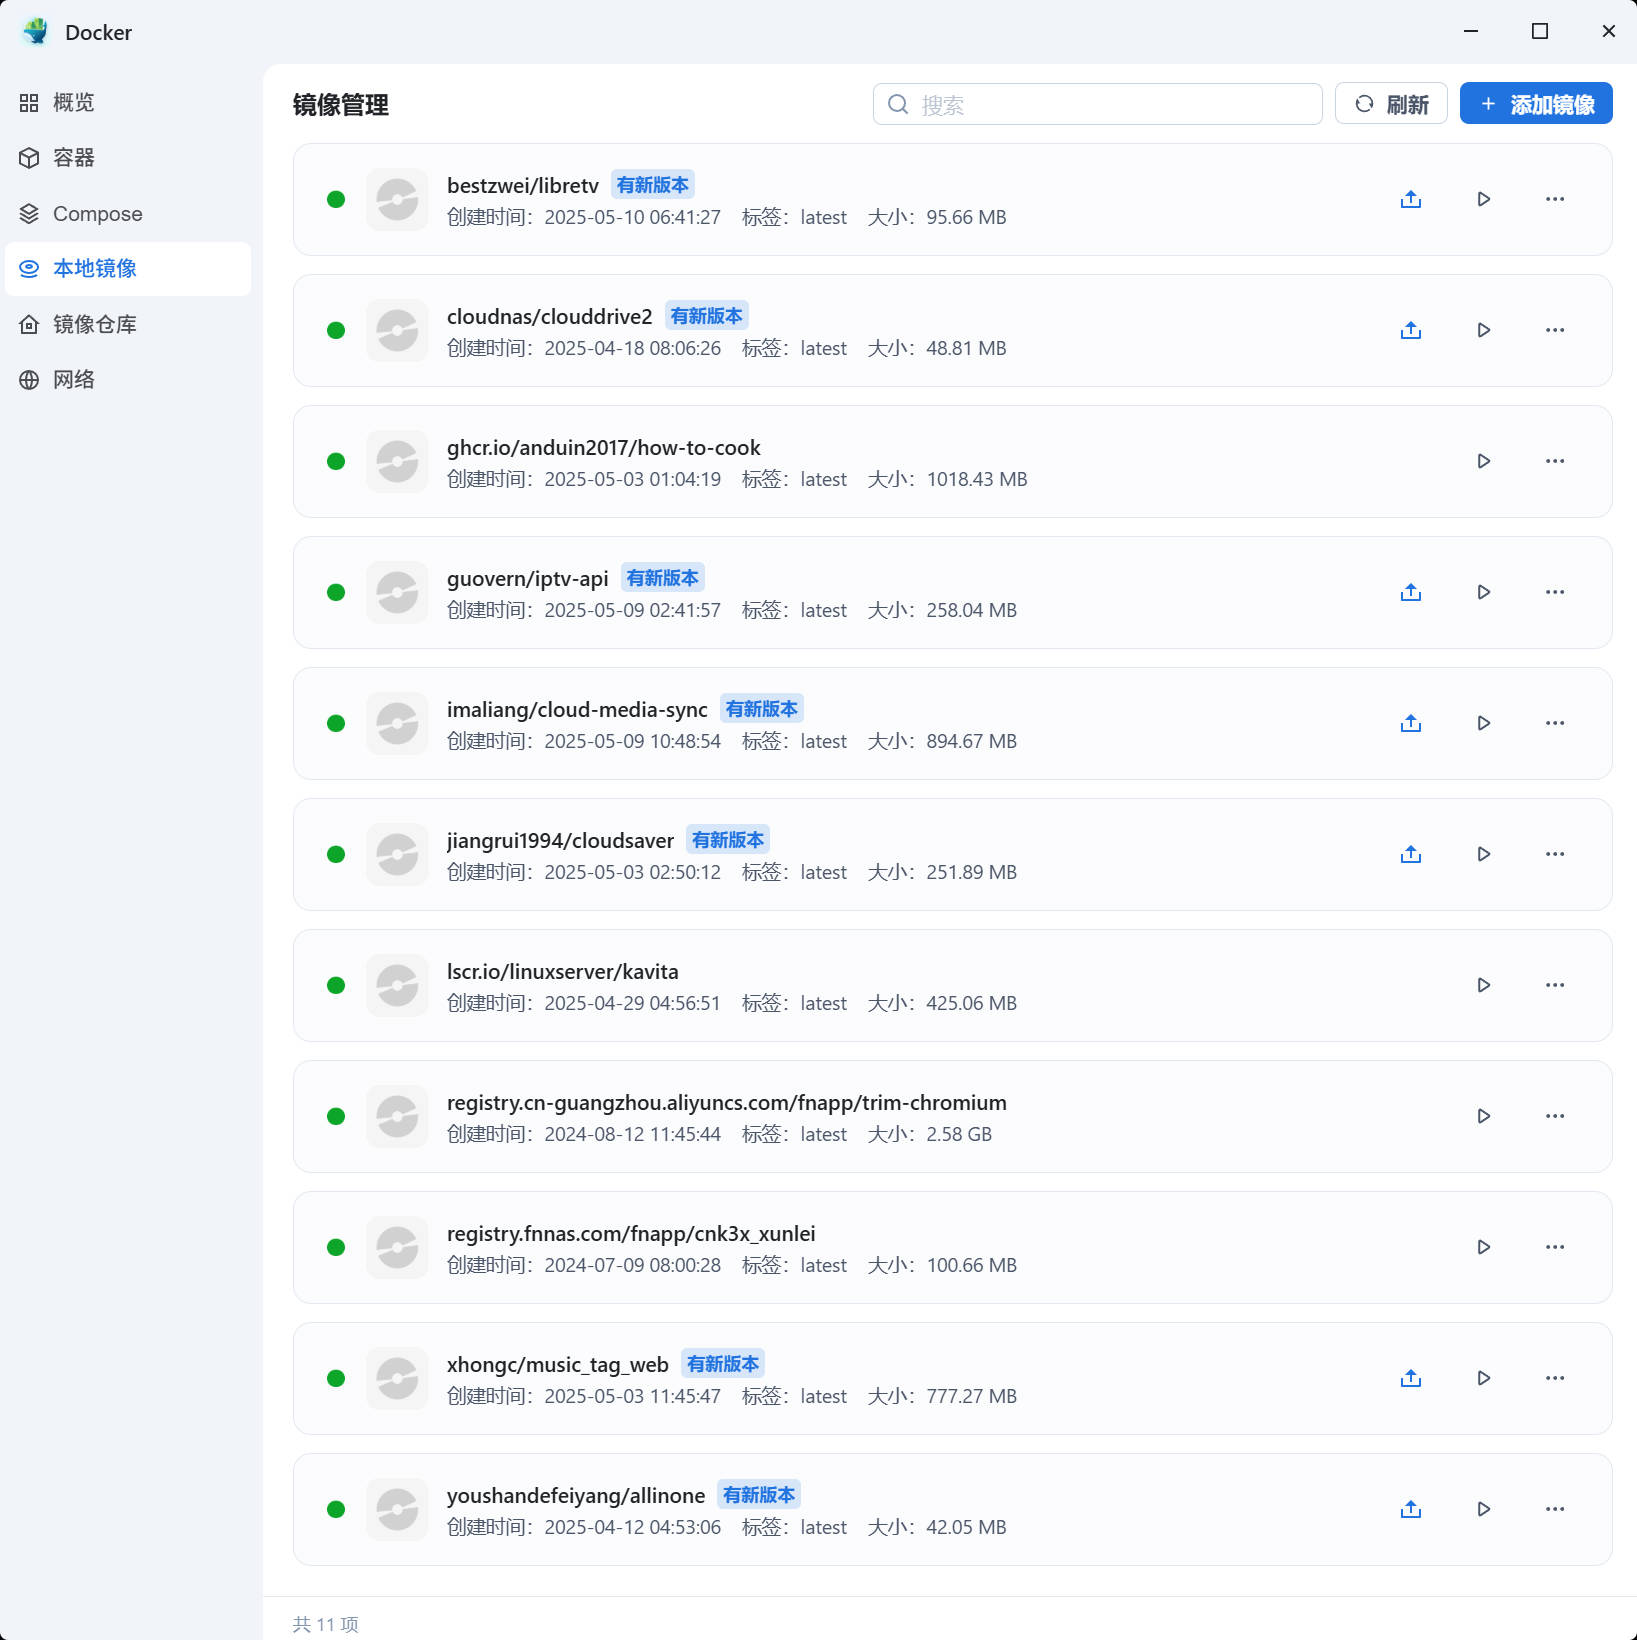
Task: Click the 有新版本 badge on bestzwei/libretv
Action: tap(653, 185)
